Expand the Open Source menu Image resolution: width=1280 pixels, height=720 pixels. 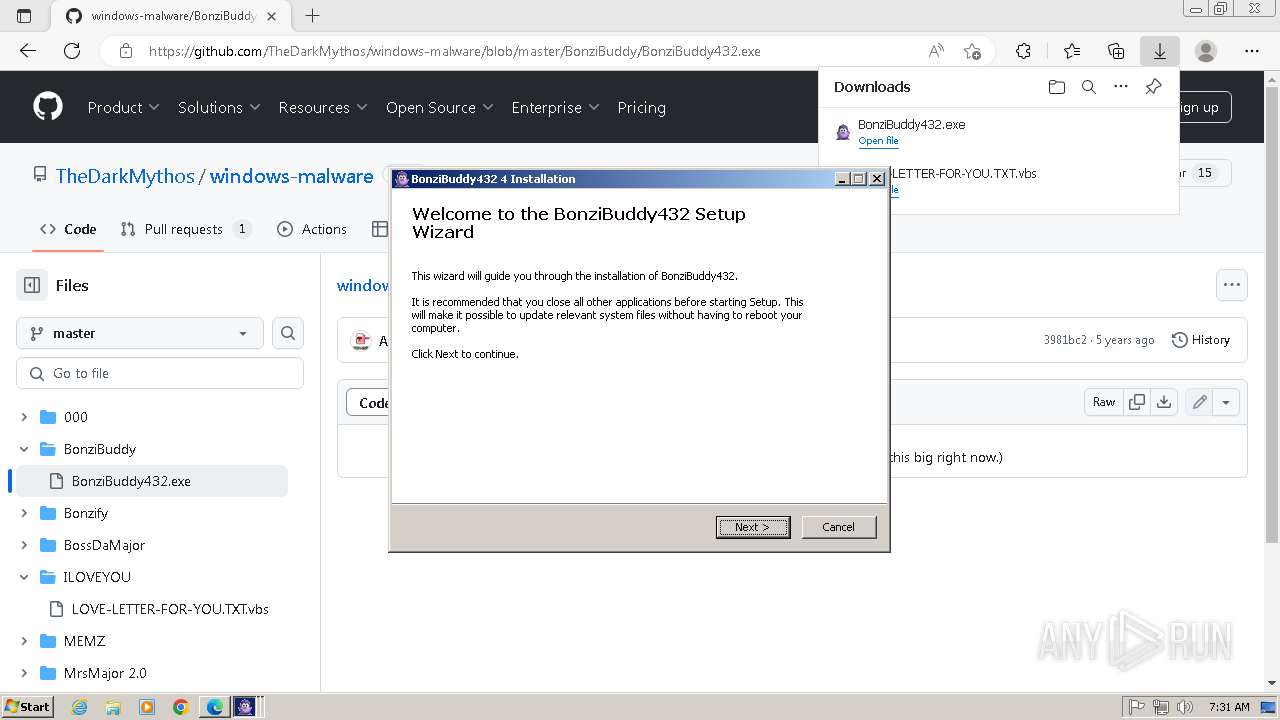coord(439,107)
